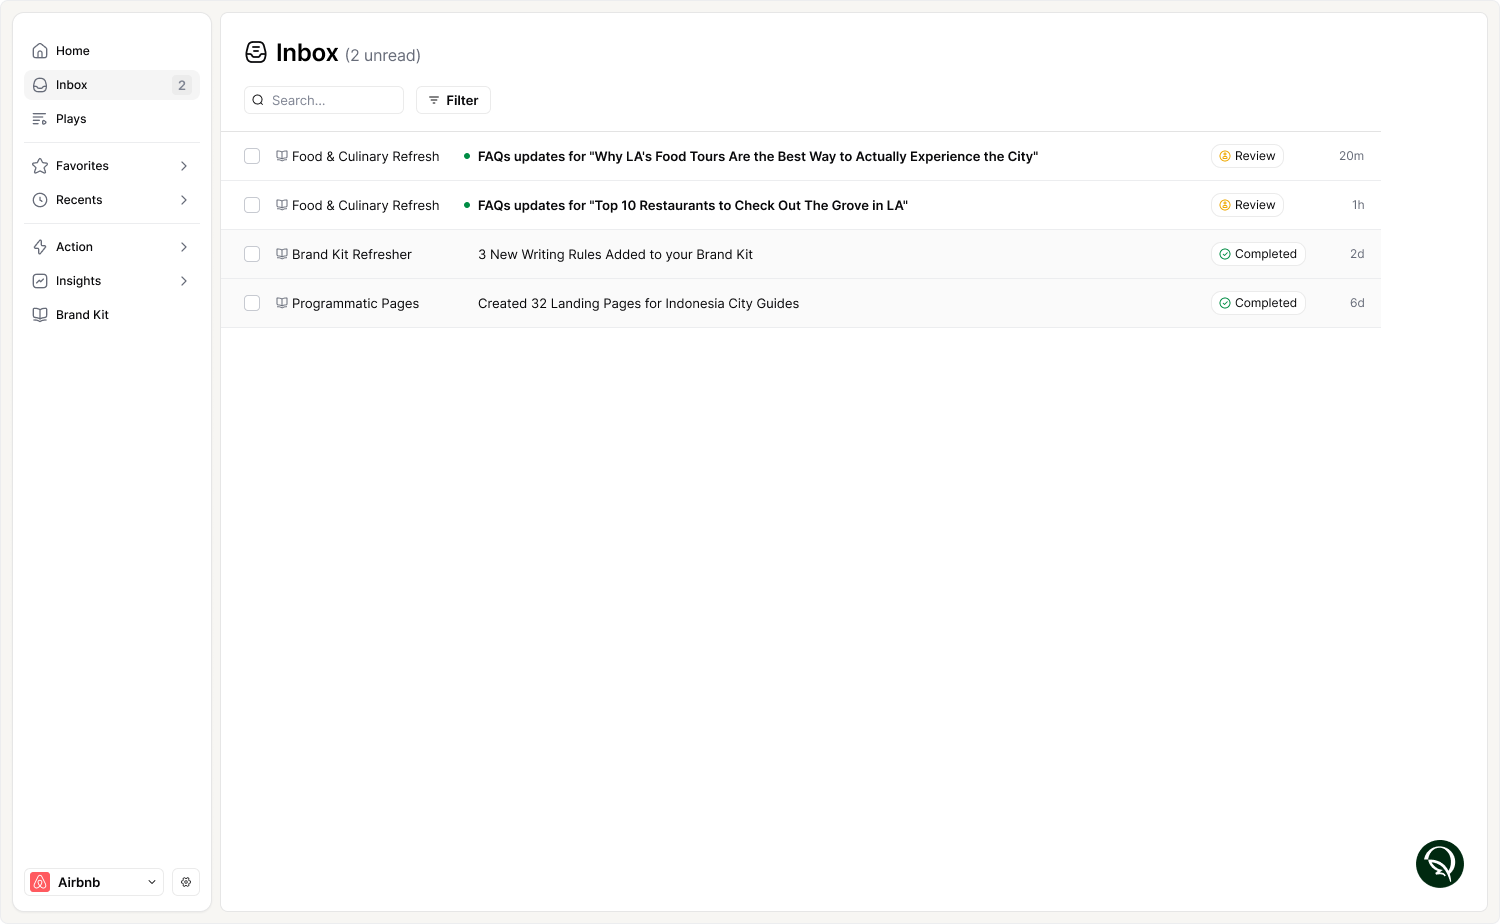
Task: Click the Review badge on the Grove notification
Action: pyautogui.click(x=1247, y=205)
